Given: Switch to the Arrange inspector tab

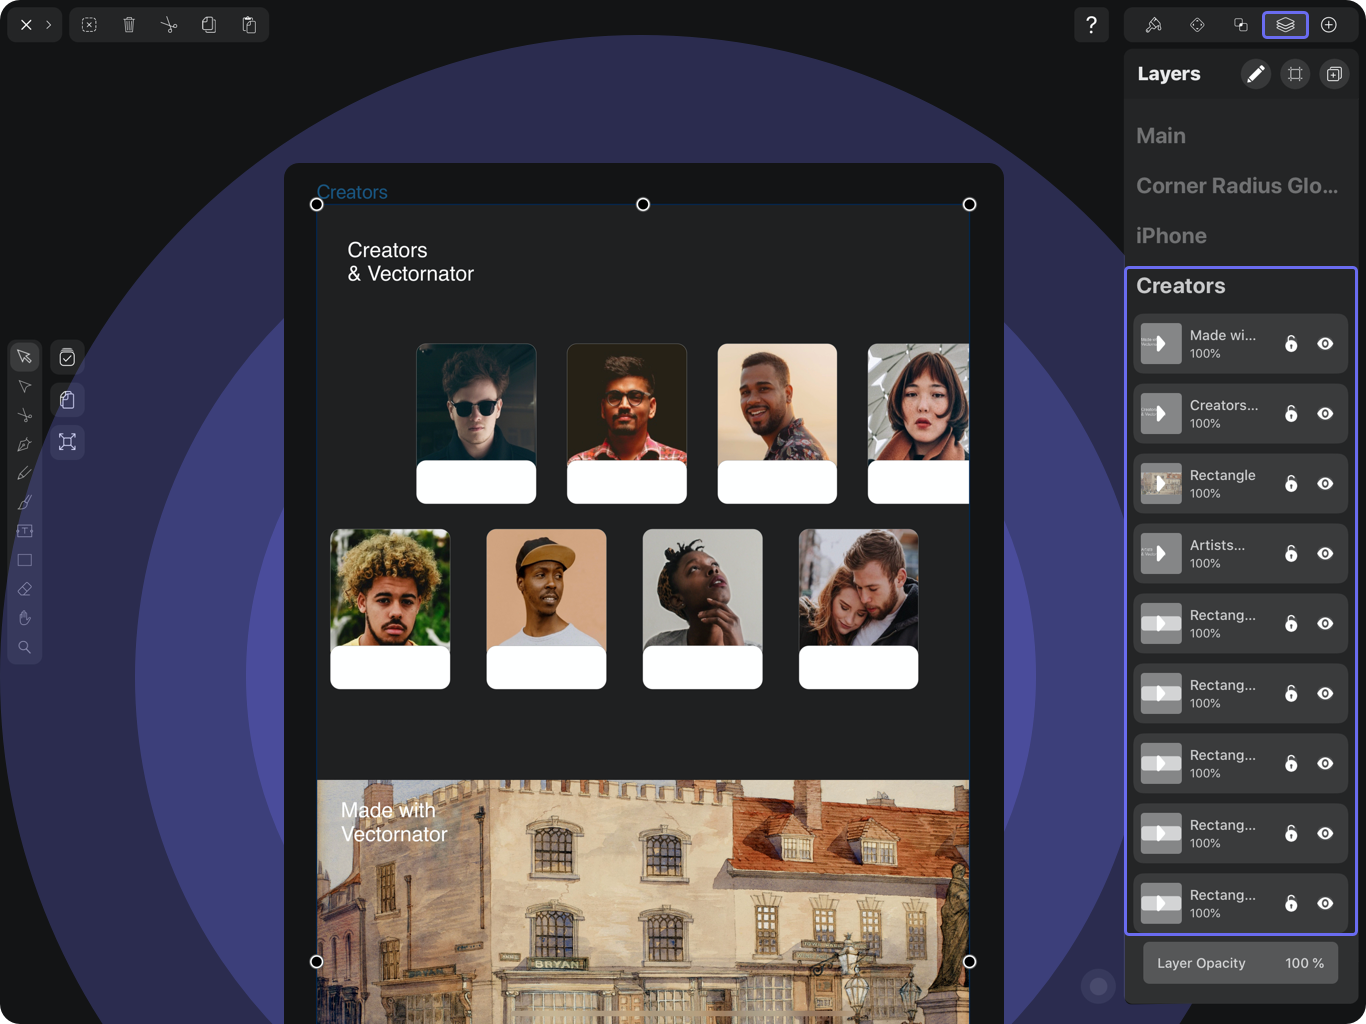Looking at the screenshot, I should 1197,25.
